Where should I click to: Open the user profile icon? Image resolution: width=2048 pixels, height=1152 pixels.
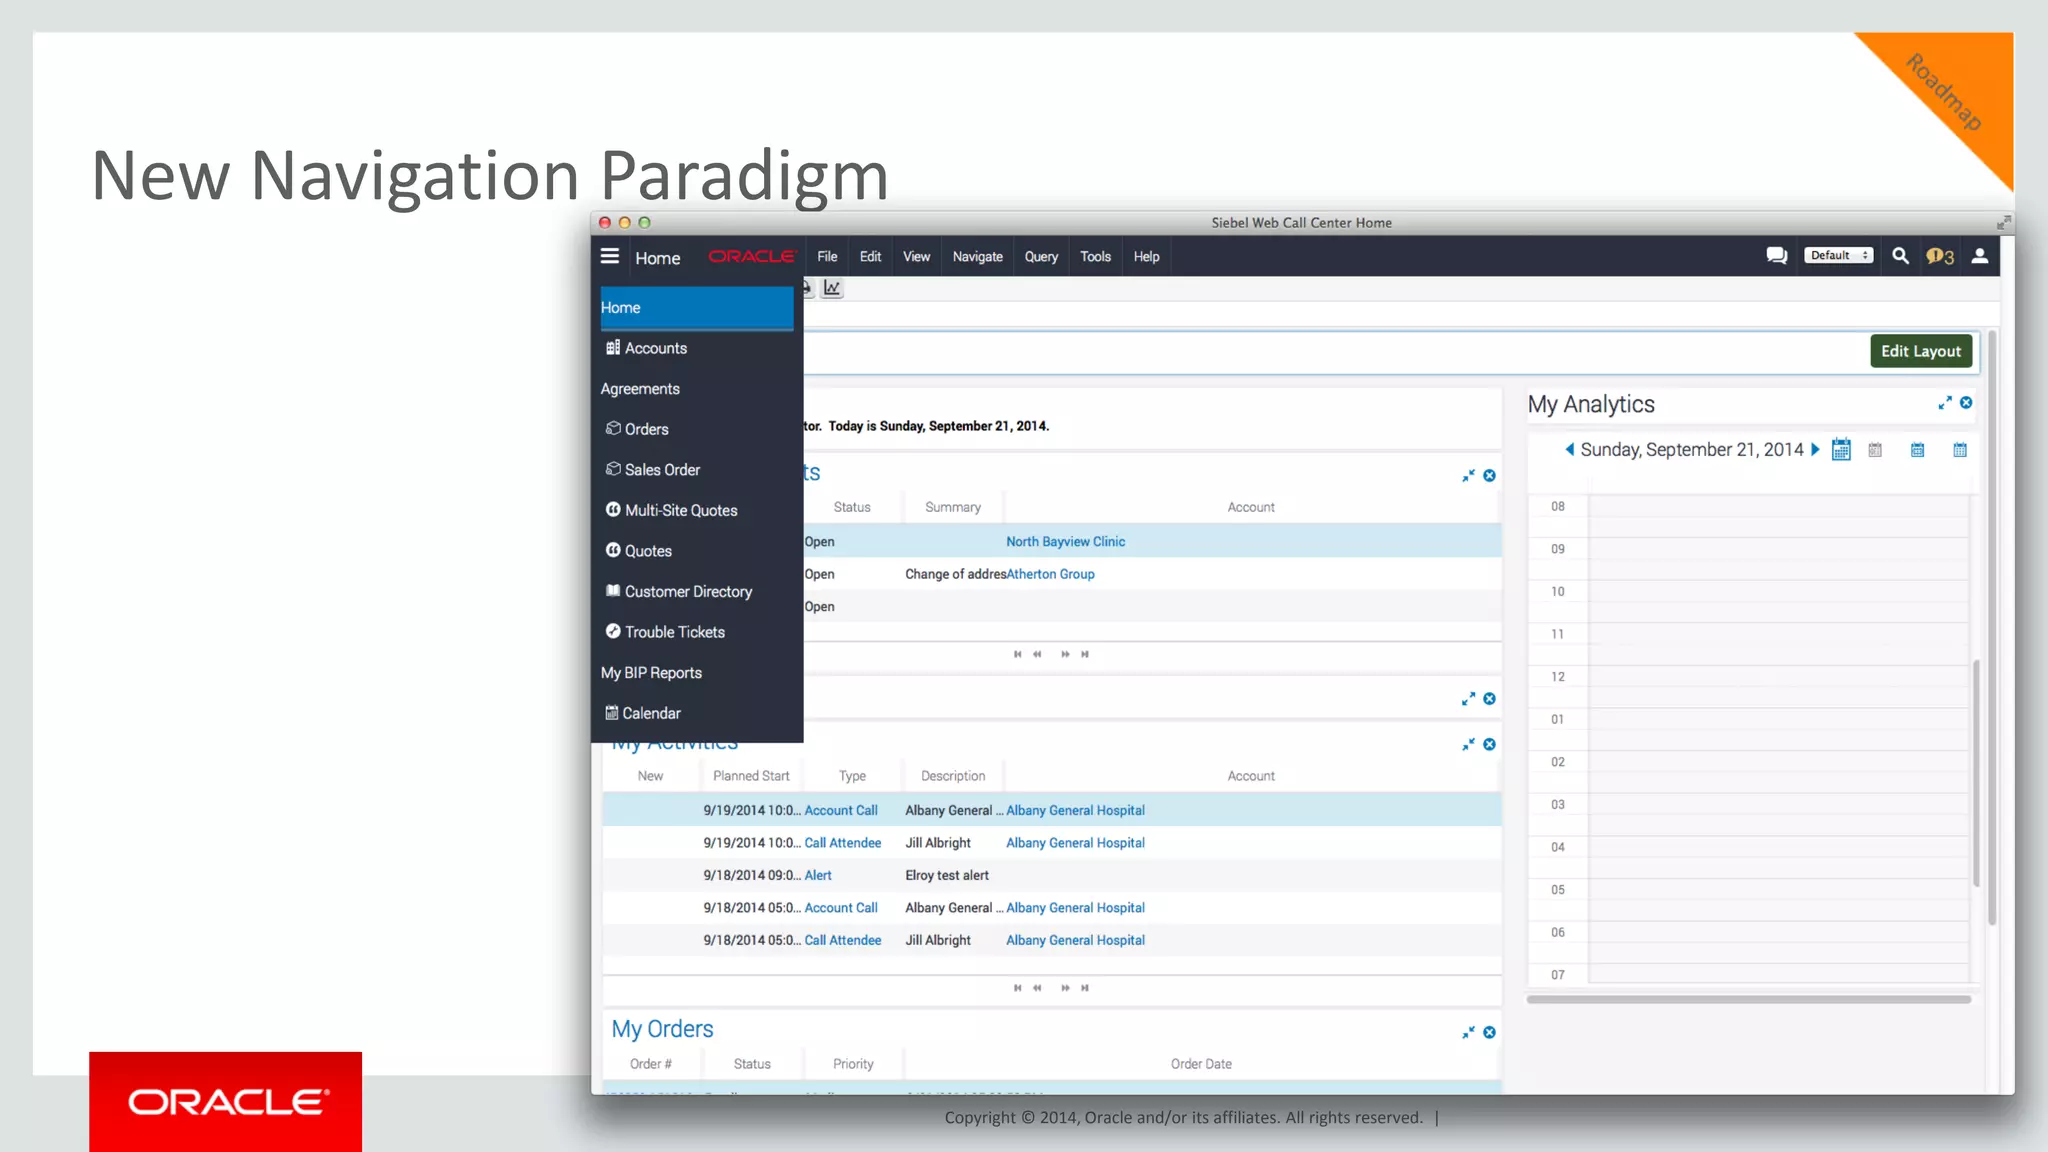pos(1980,256)
